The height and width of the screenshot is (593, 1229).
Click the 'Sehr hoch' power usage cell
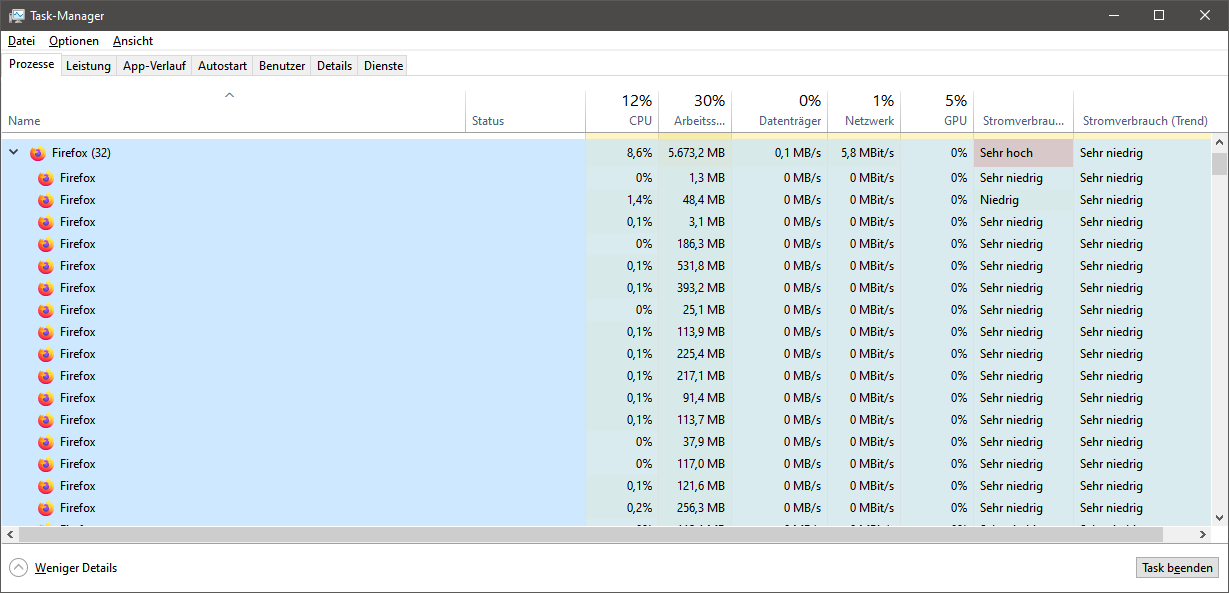[1023, 153]
